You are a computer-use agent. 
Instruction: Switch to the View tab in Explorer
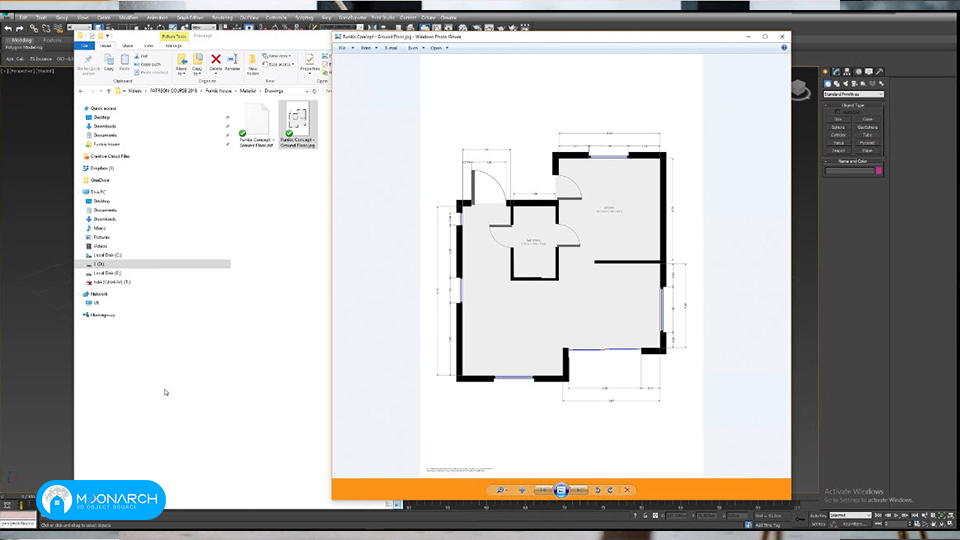tap(148, 46)
